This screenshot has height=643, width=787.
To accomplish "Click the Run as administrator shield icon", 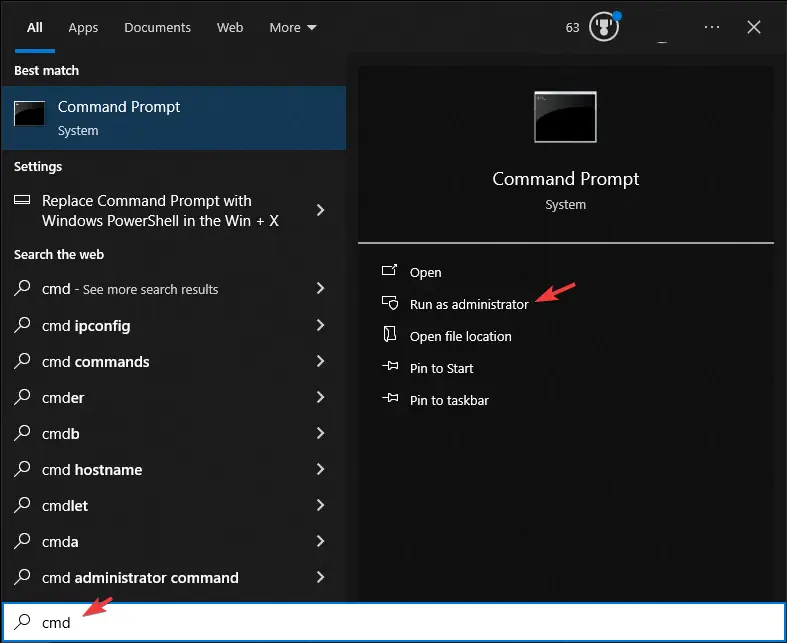I will [x=390, y=303].
